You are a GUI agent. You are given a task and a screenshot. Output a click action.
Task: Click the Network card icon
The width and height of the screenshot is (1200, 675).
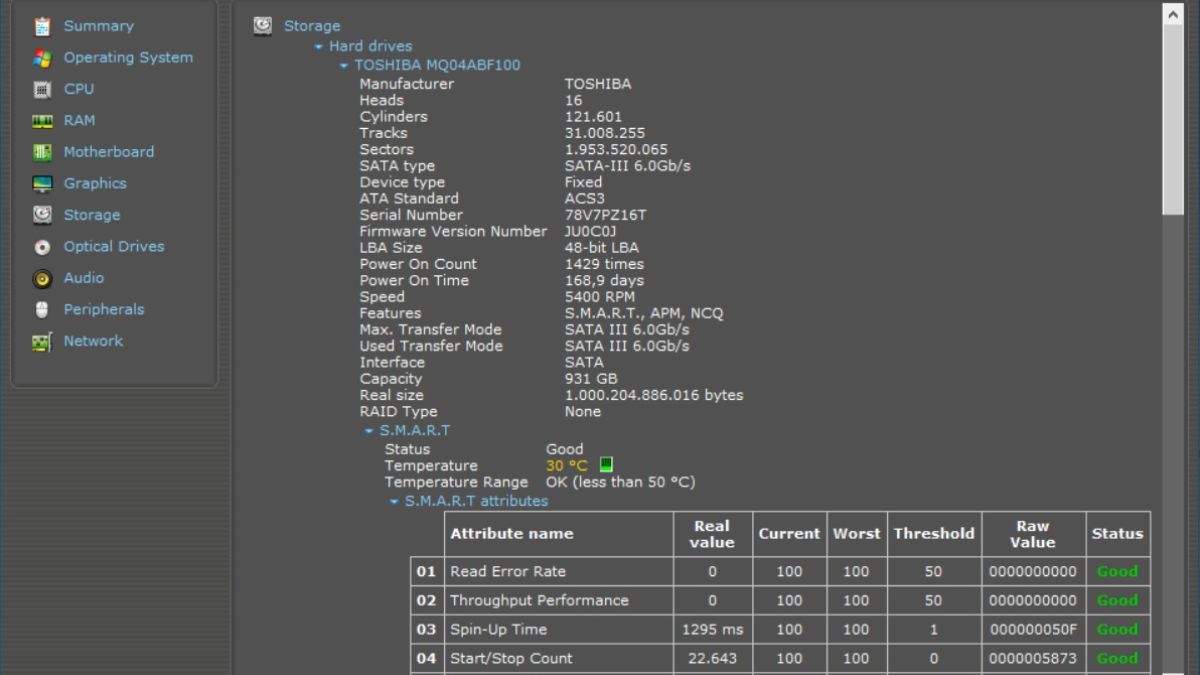point(42,341)
